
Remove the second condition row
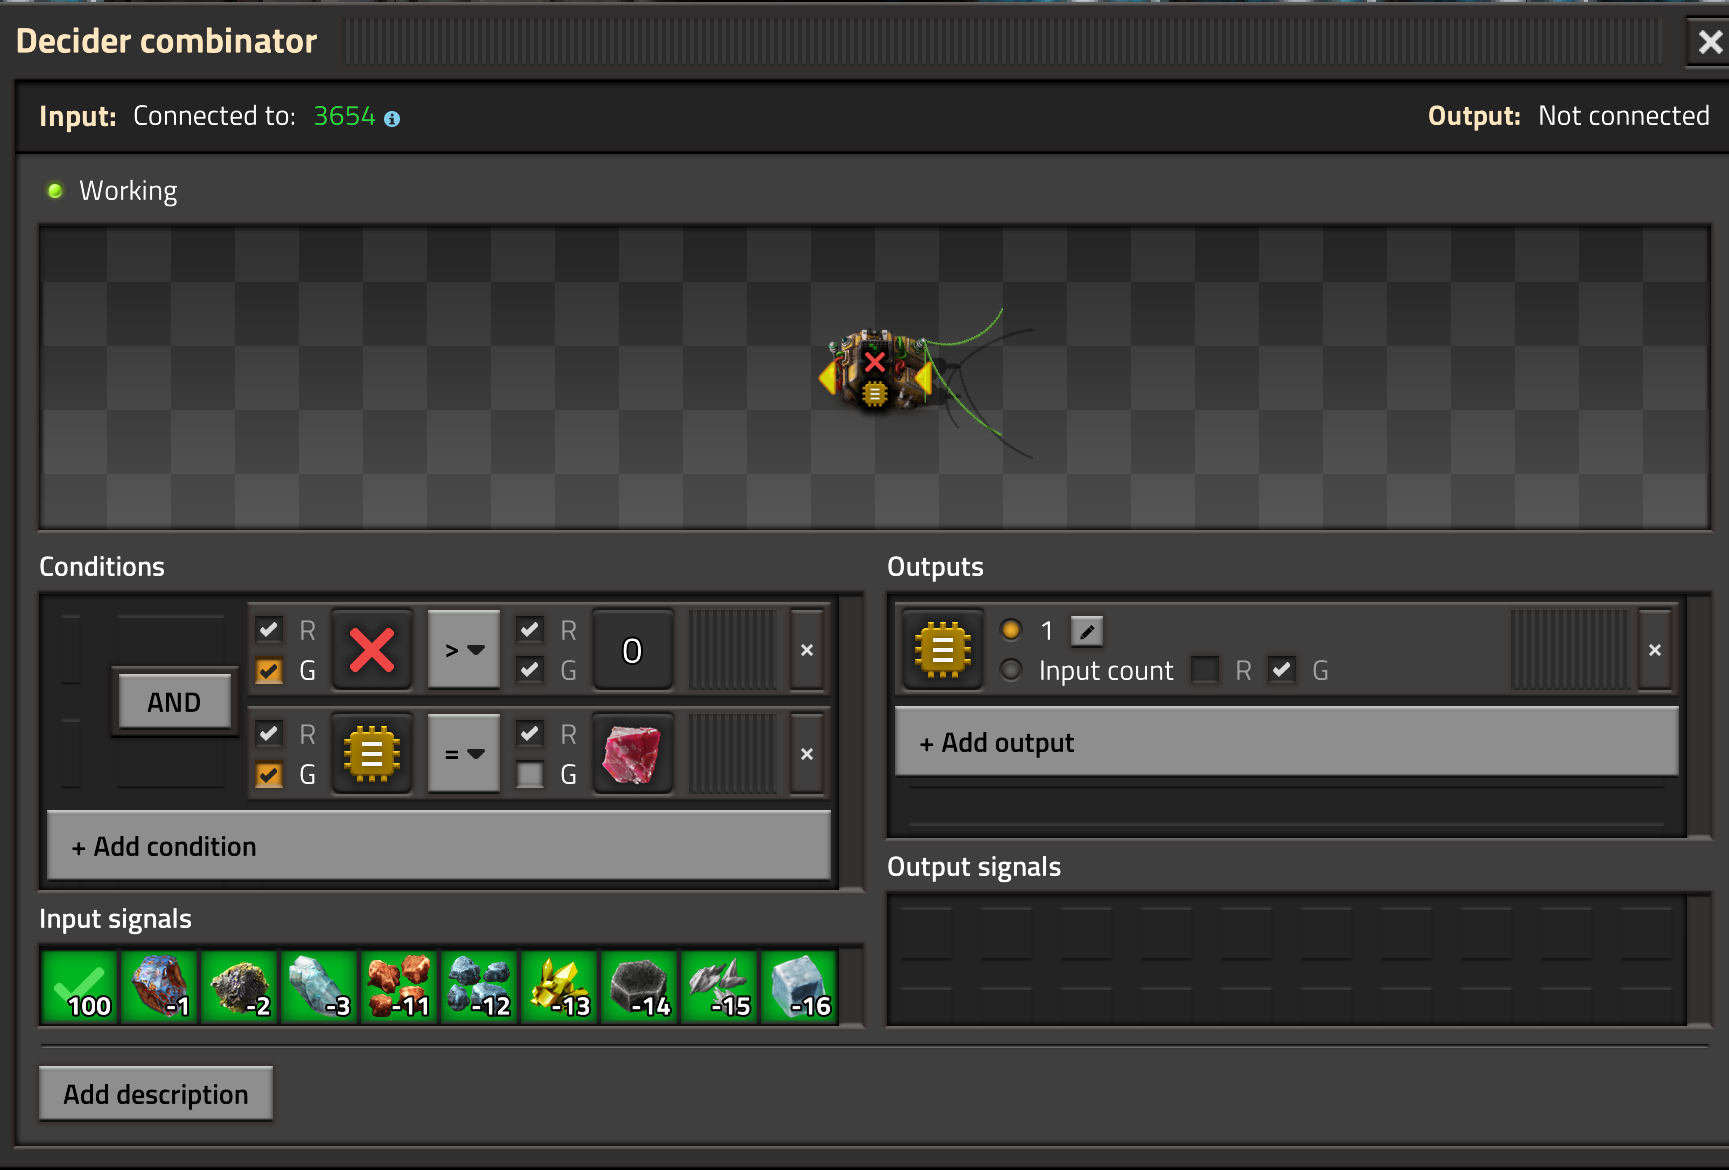click(807, 754)
